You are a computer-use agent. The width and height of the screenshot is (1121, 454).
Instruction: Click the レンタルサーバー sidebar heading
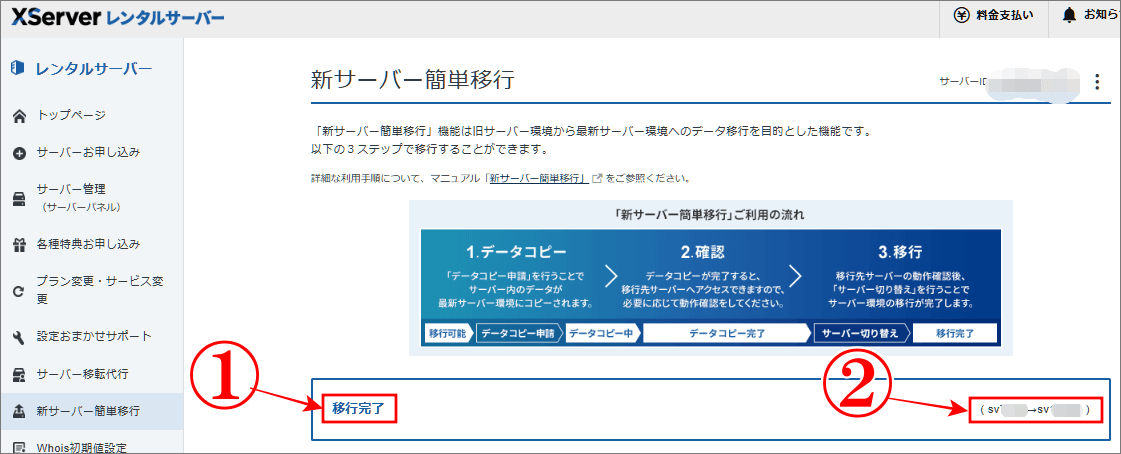point(94,69)
